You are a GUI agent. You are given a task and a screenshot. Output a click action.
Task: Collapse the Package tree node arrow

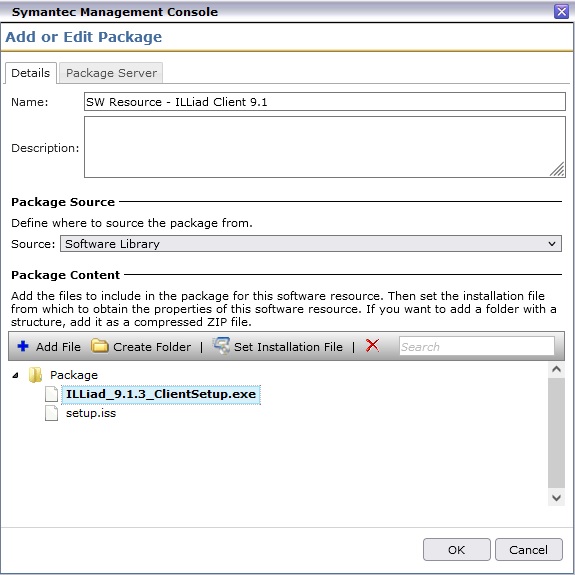(x=15, y=375)
